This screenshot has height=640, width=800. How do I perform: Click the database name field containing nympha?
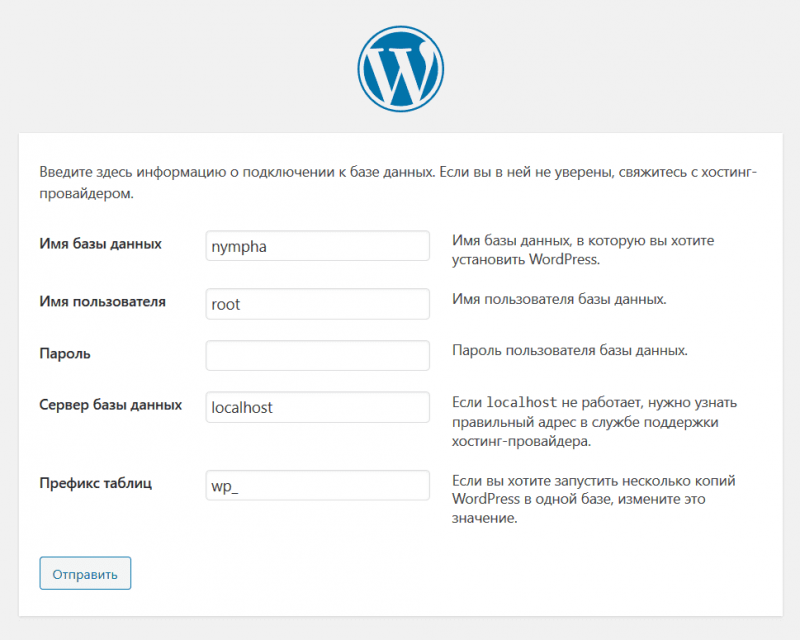point(317,246)
